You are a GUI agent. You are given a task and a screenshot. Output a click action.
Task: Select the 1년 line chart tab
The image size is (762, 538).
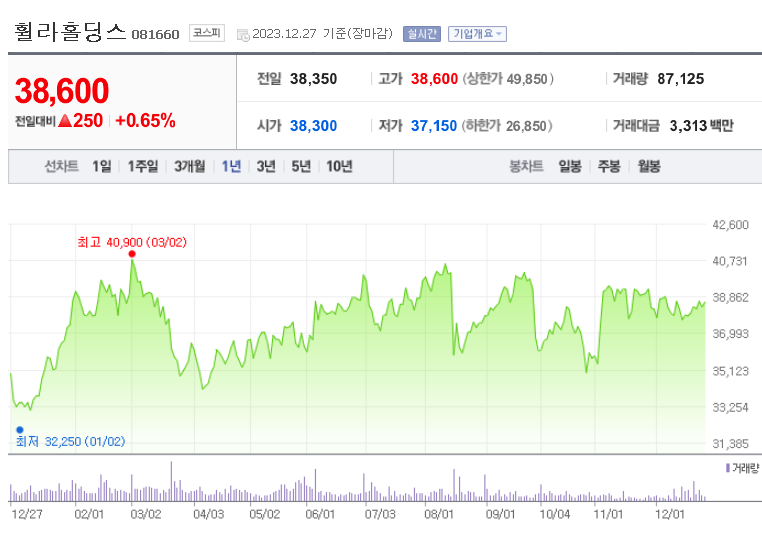[231, 166]
